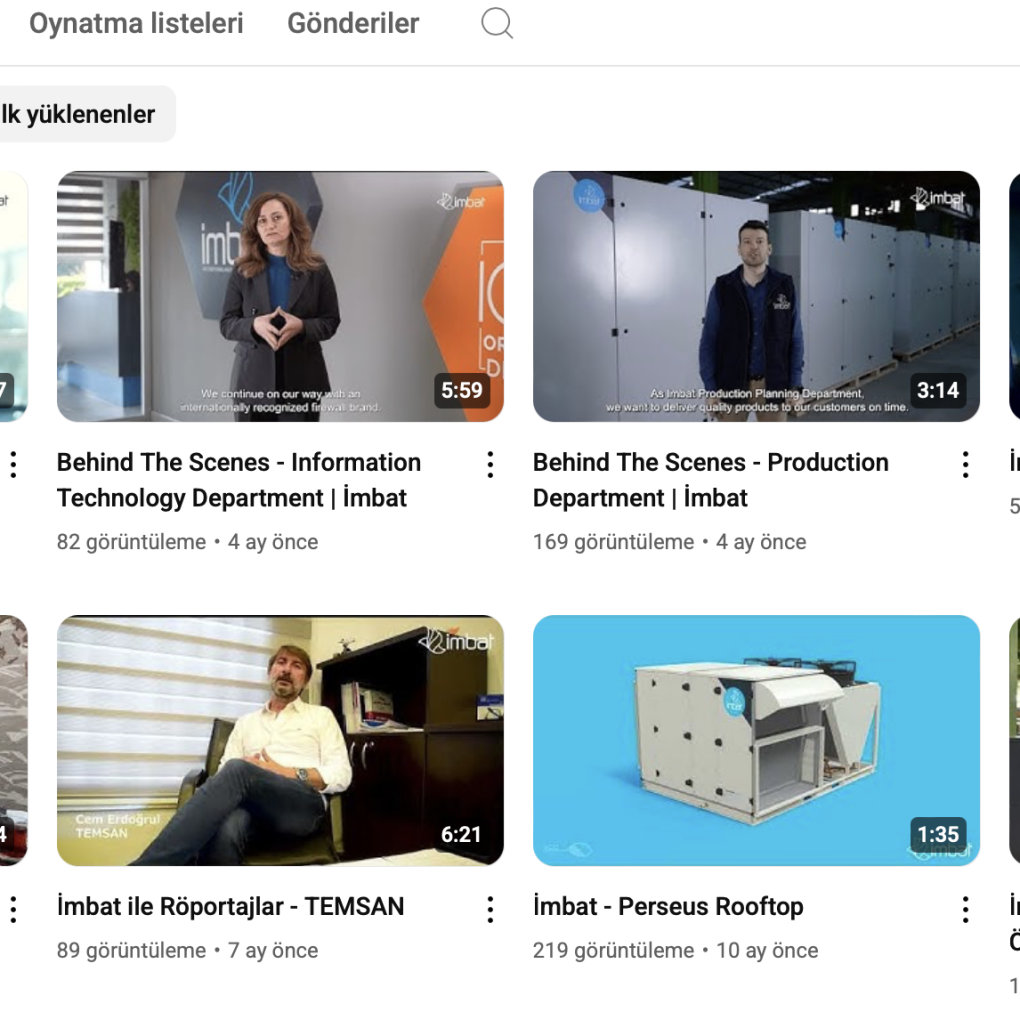
Task: Play the Perseus Rooftop video thumbnail
Action: pyautogui.click(x=757, y=740)
